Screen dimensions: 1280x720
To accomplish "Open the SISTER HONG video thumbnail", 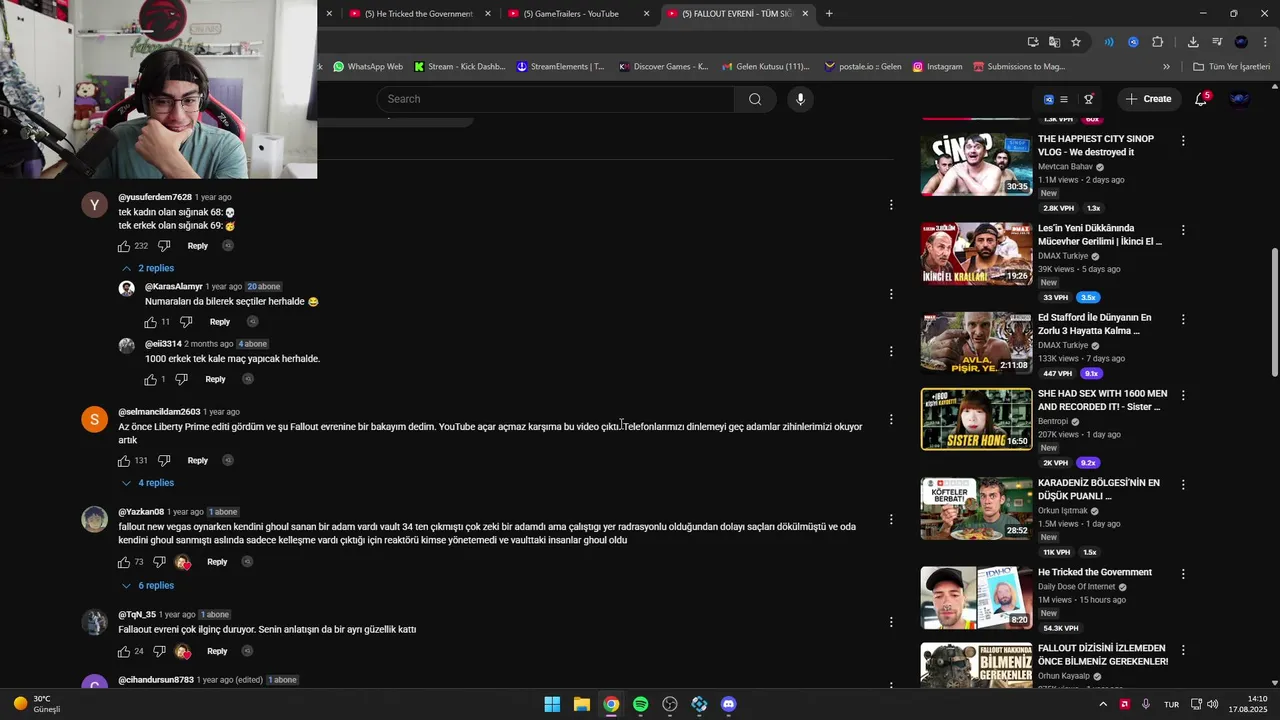I will [976, 419].
